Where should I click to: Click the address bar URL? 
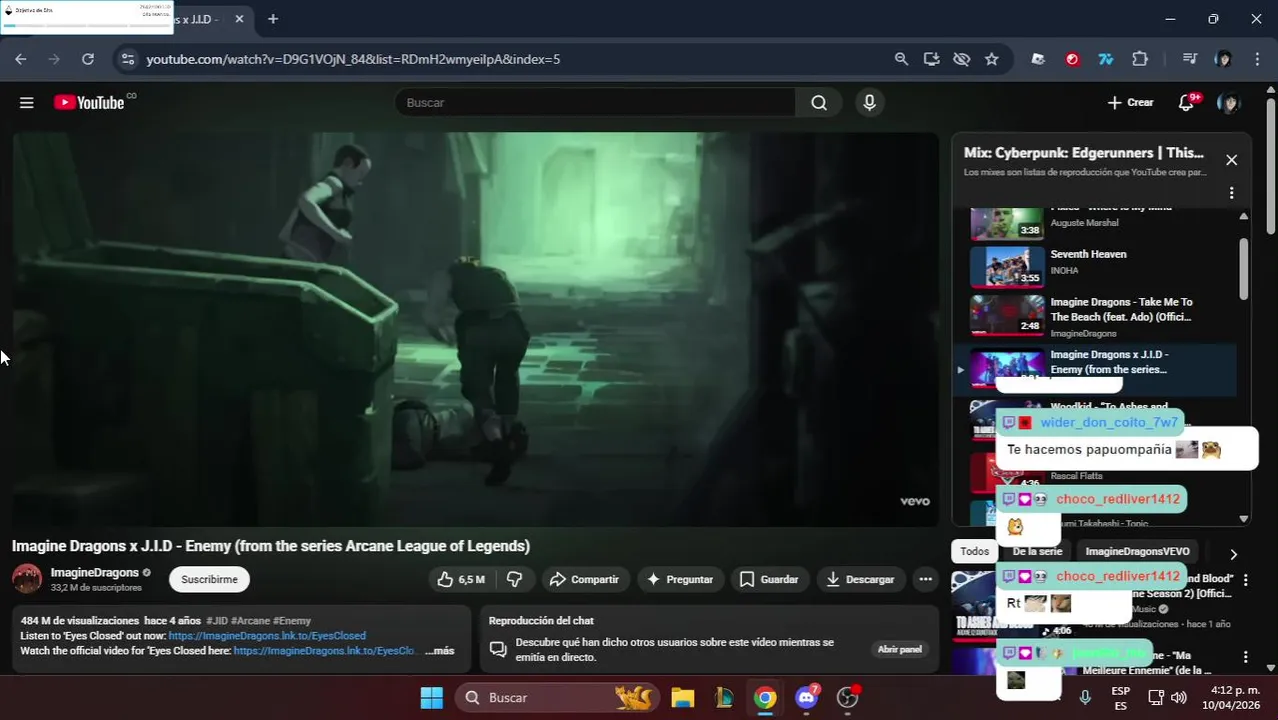353,59
